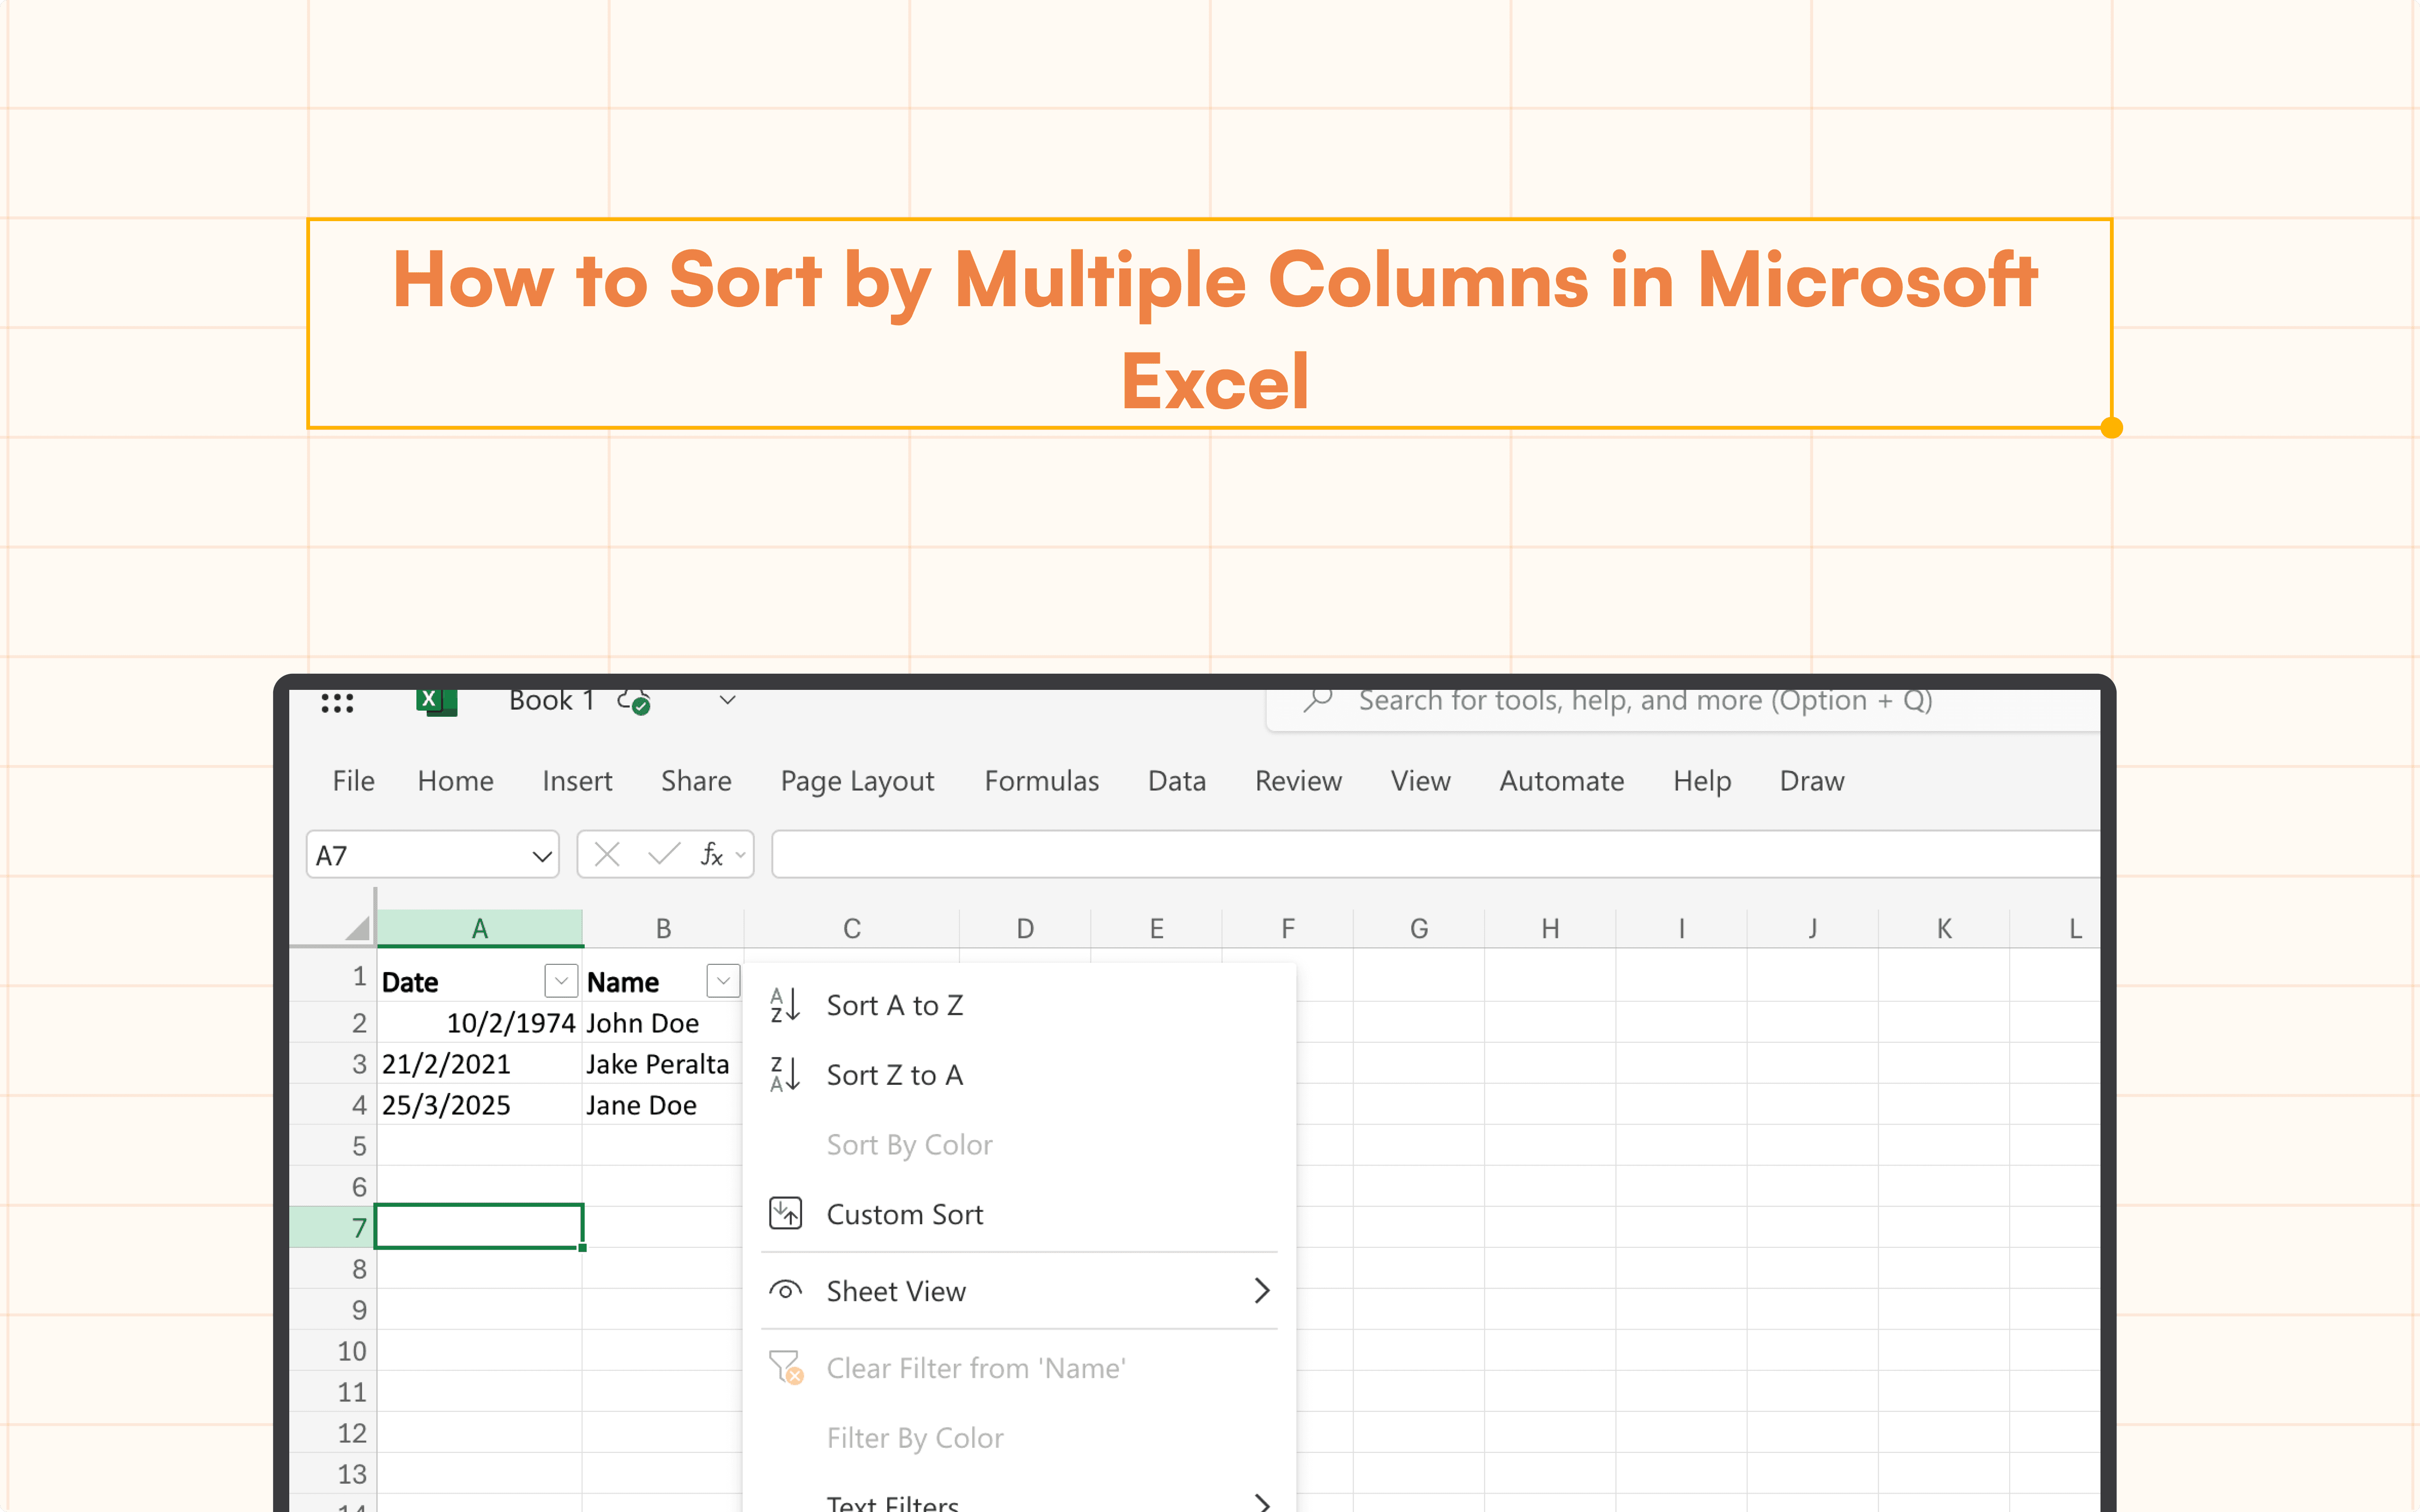Viewport: 2420px width, 1512px height.
Task: Select column G header
Action: click(x=1418, y=928)
